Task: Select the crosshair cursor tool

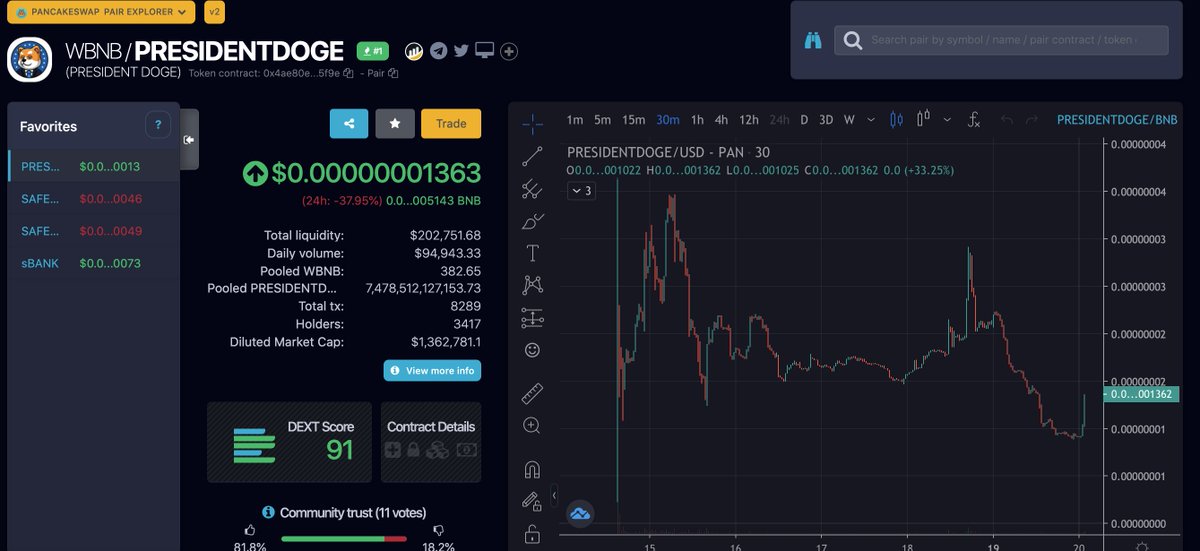Action: click(x=532, y=123)
